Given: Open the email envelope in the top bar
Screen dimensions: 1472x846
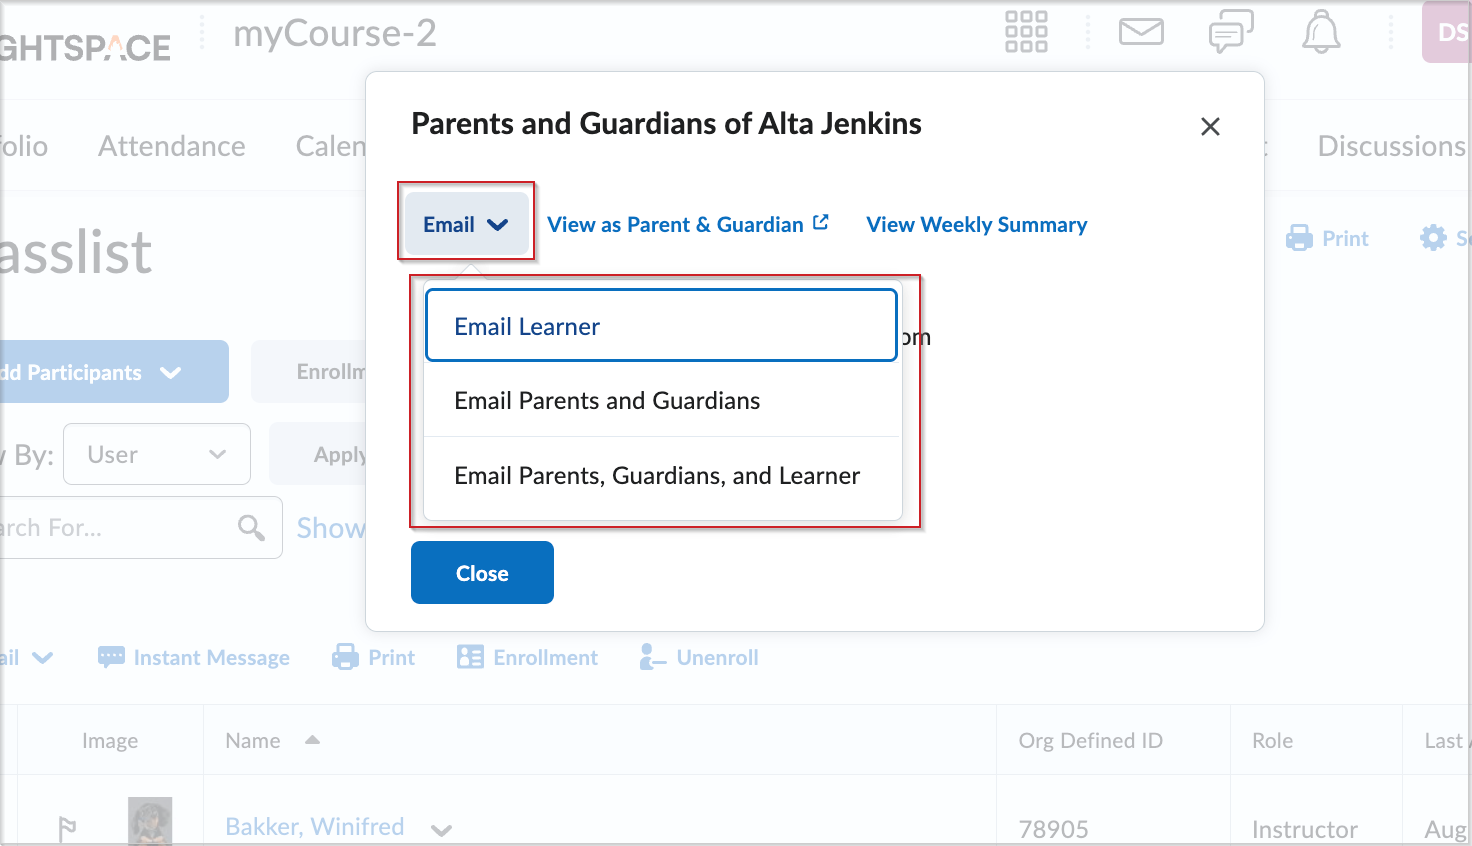Looking at the screenshot, I should coord(1141,32).
